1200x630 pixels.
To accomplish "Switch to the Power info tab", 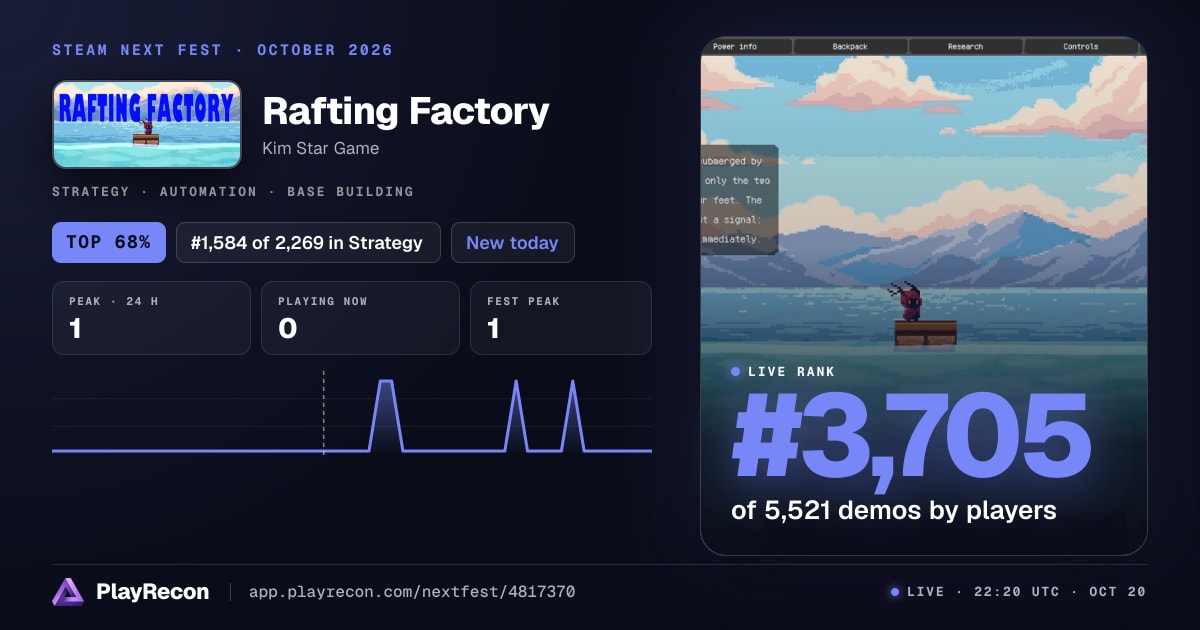I will pyautogui.click(x=735, y=46).
